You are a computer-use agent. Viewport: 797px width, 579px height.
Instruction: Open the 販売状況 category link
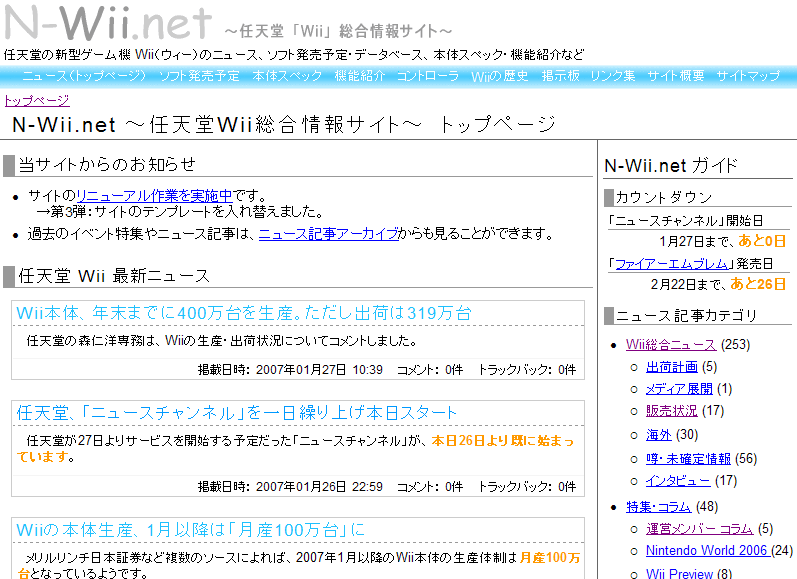[x=671, y=411]
